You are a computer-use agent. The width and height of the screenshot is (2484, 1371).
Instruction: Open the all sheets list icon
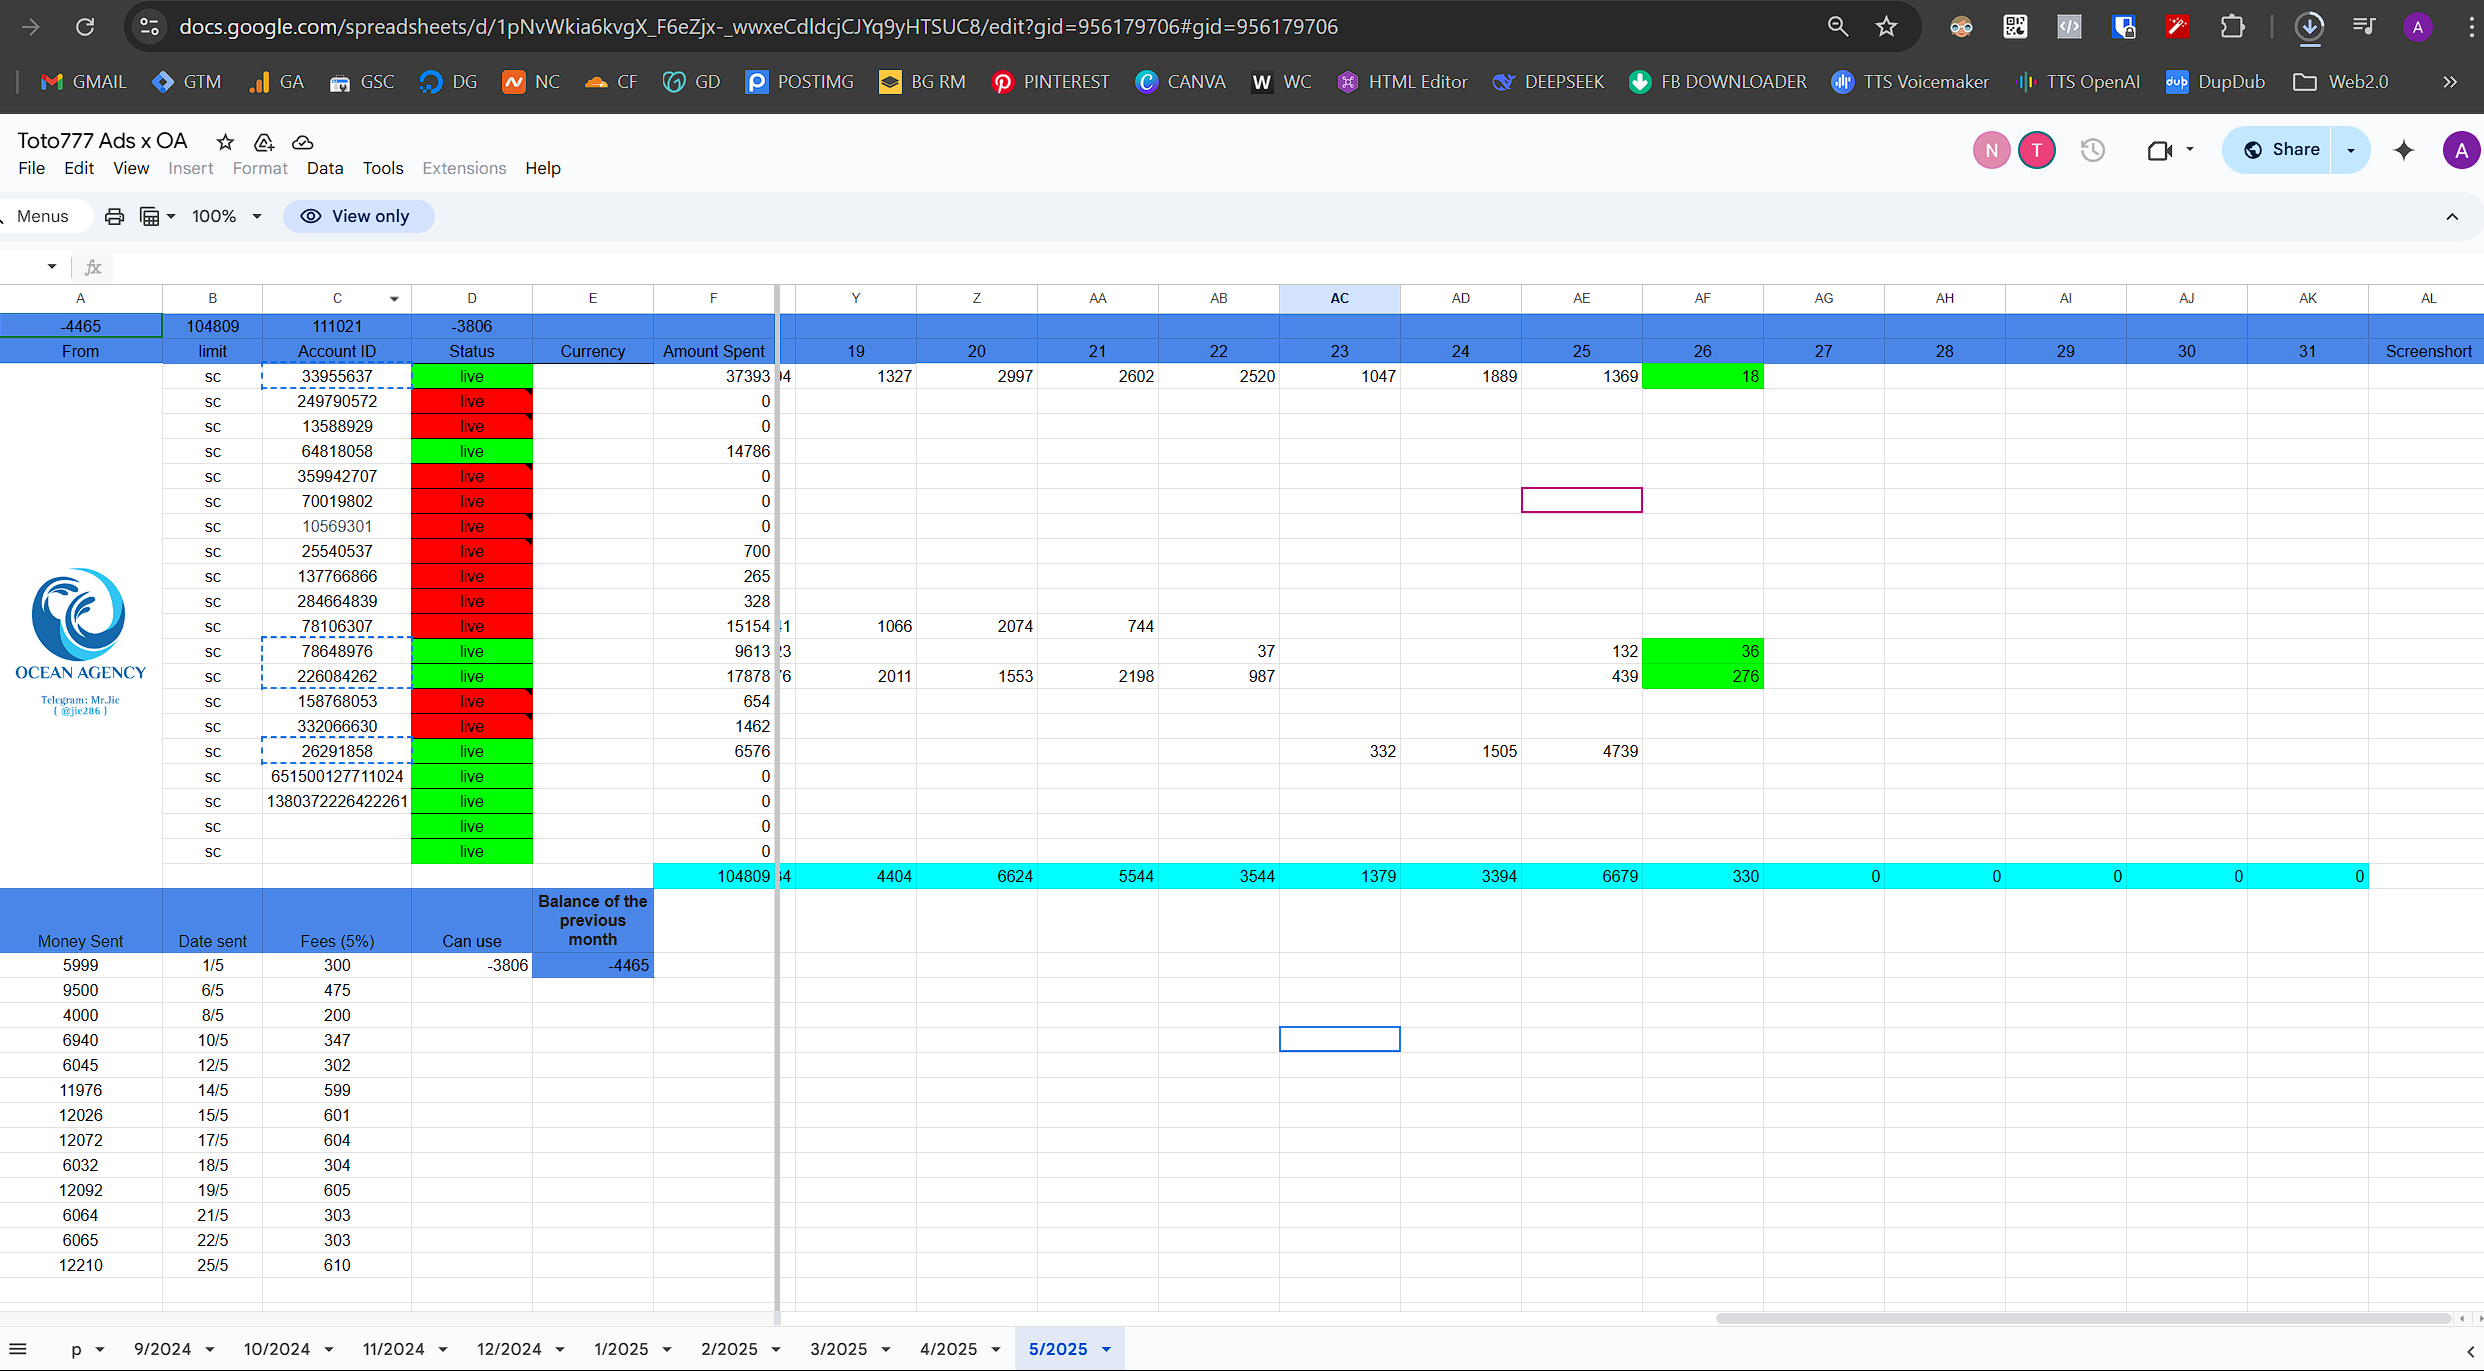coord(17,1348)
